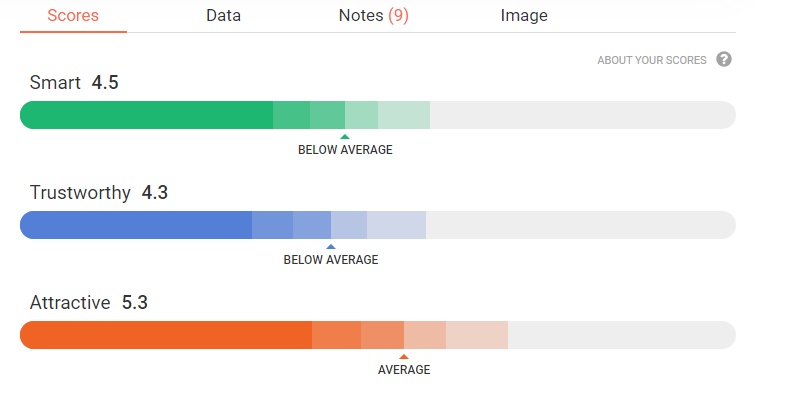This screenshot has width=789, height=409.
Task: Click the About Your Scores help icon
Action: (724, 60)
